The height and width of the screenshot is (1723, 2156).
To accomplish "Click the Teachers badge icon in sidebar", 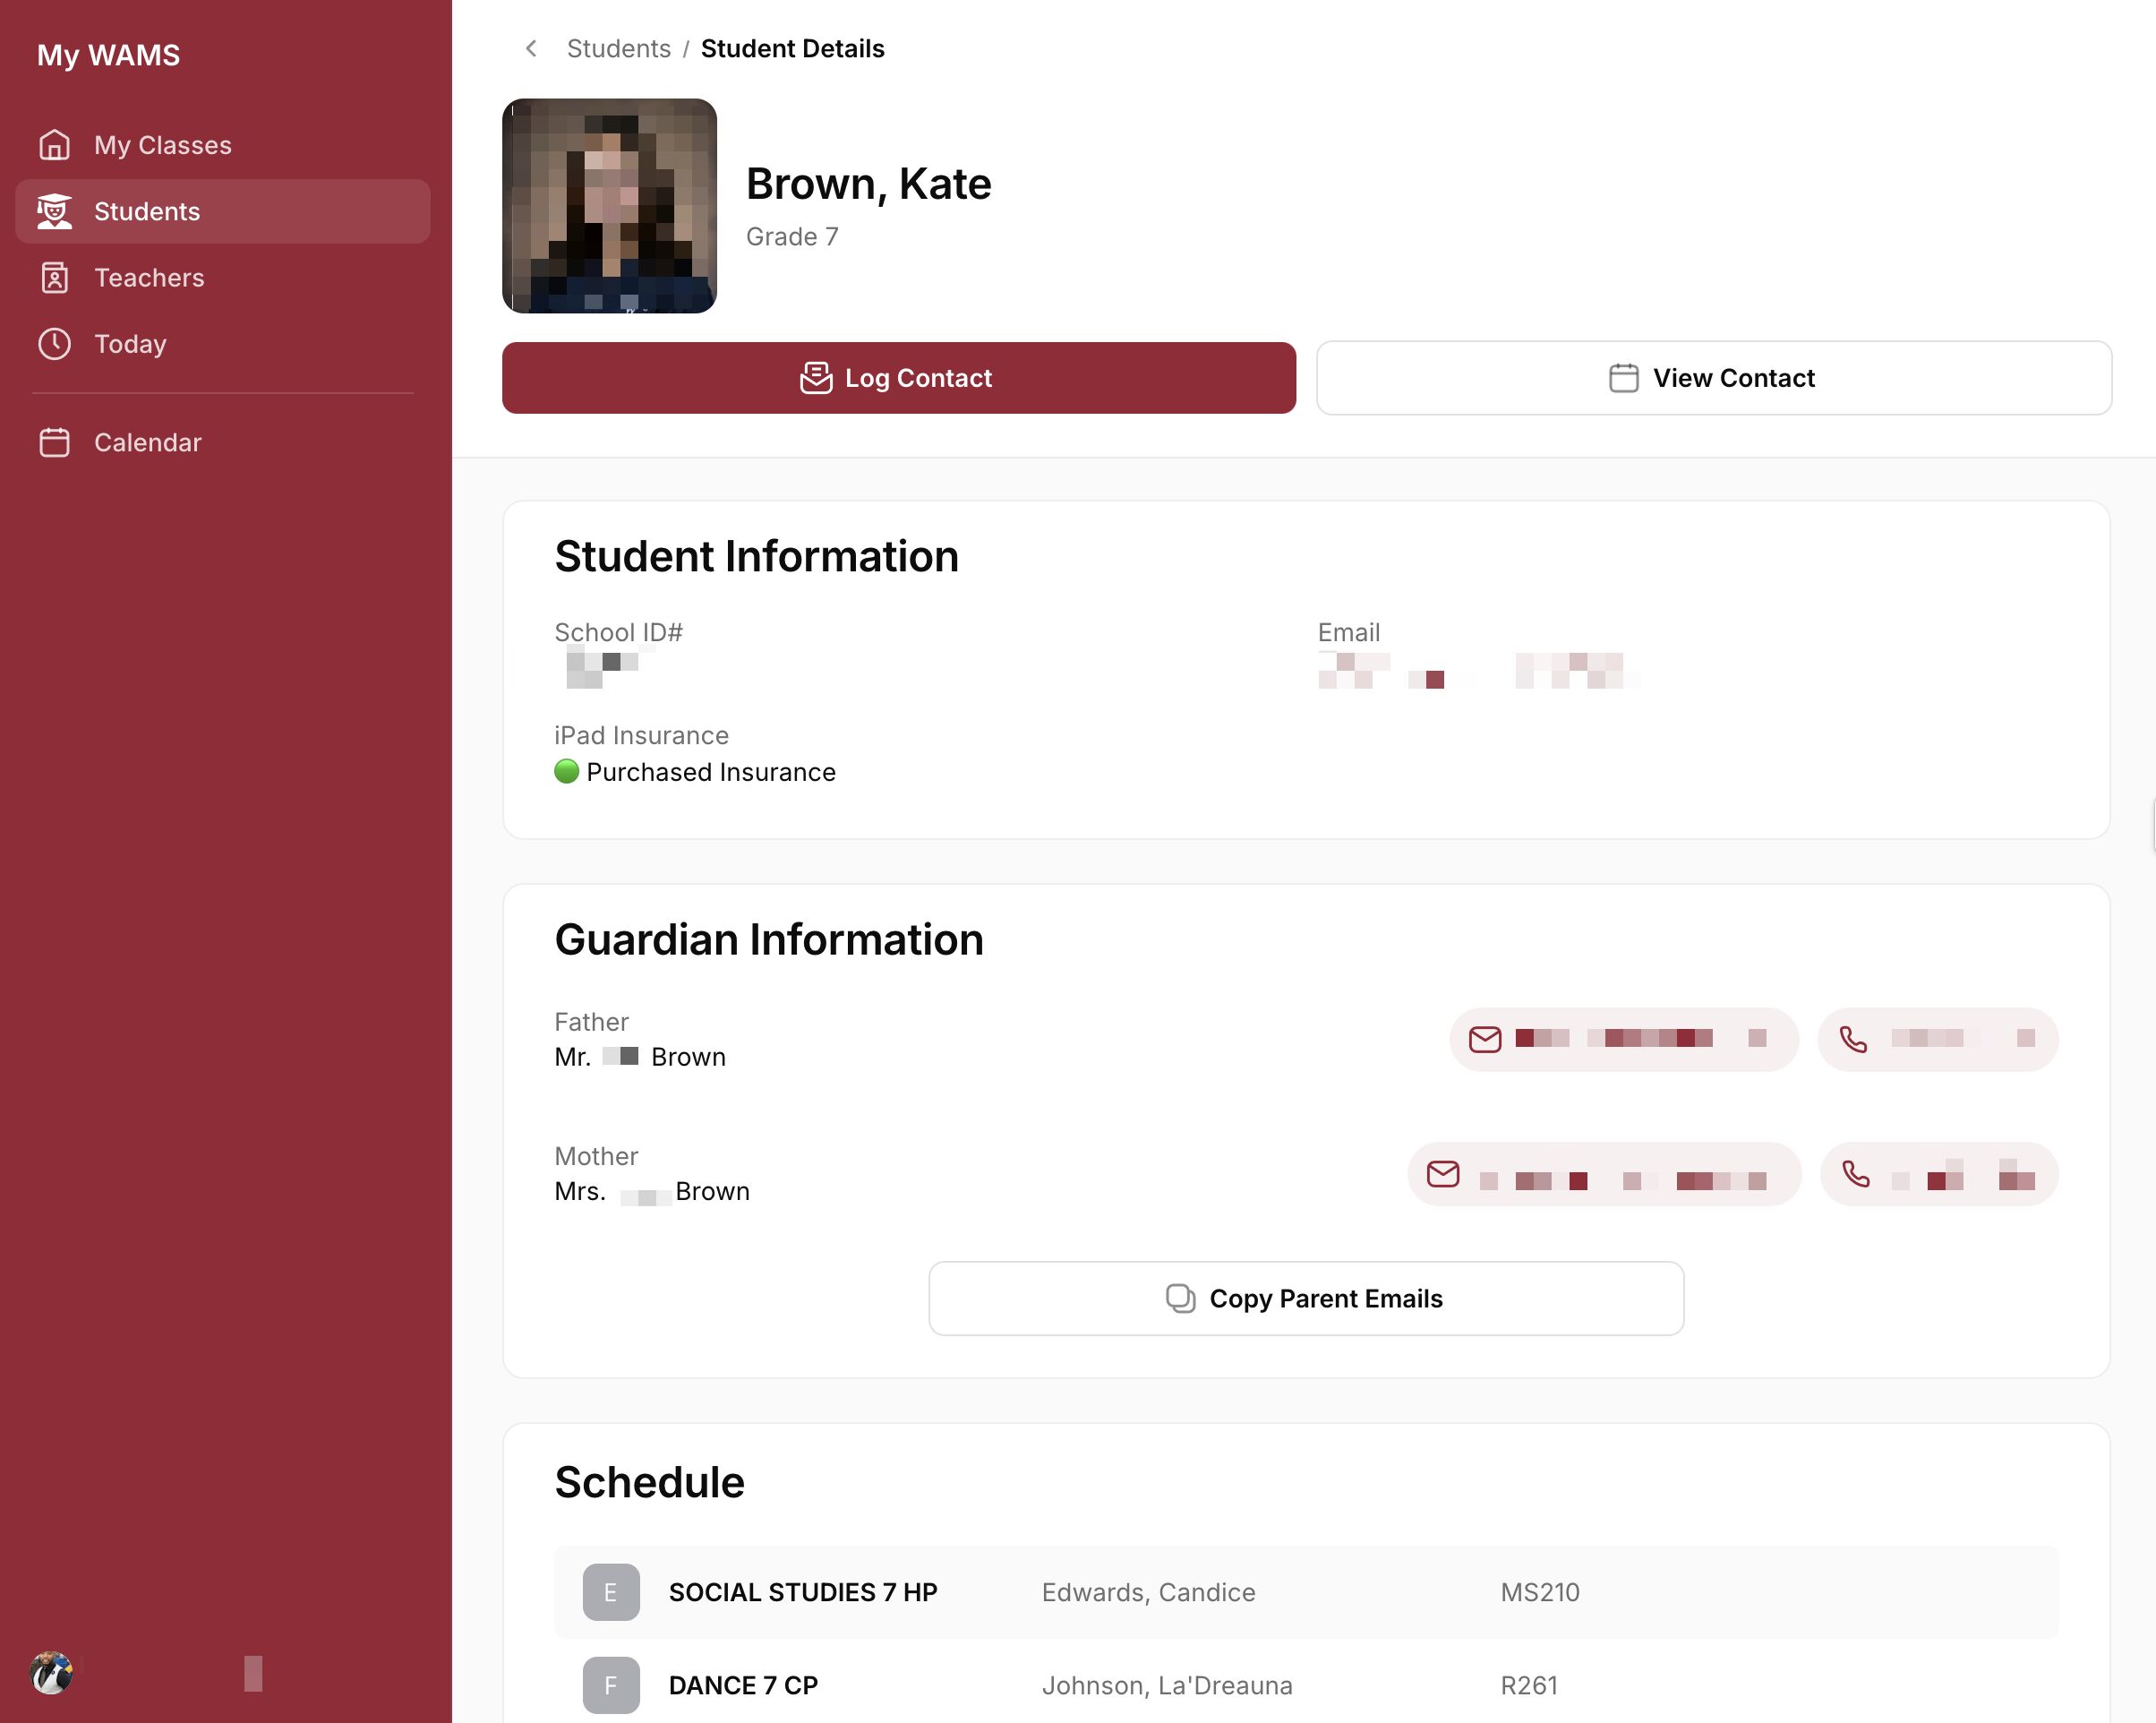I will 54,278.
